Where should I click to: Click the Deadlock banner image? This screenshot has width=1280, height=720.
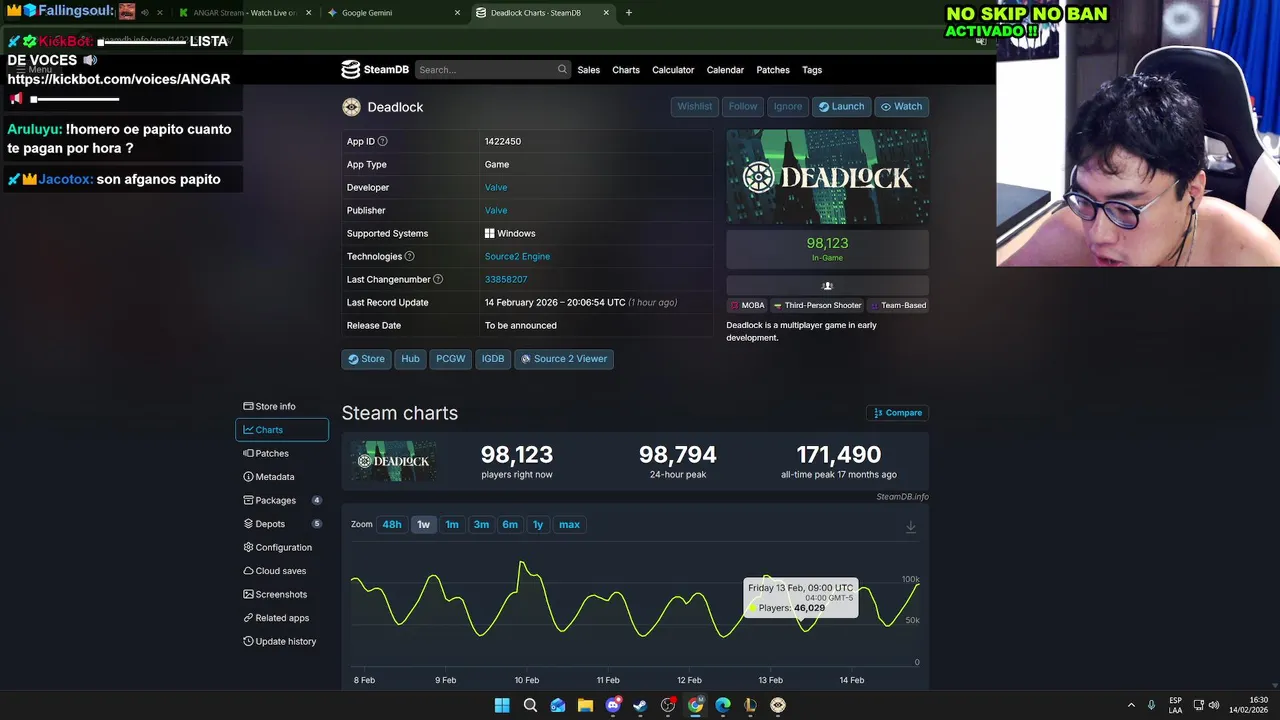[x=827, y=177]
